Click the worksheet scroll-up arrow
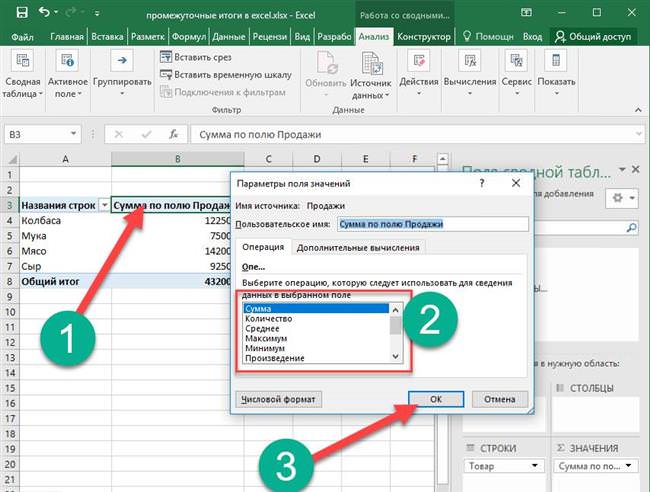 (443, 159)
